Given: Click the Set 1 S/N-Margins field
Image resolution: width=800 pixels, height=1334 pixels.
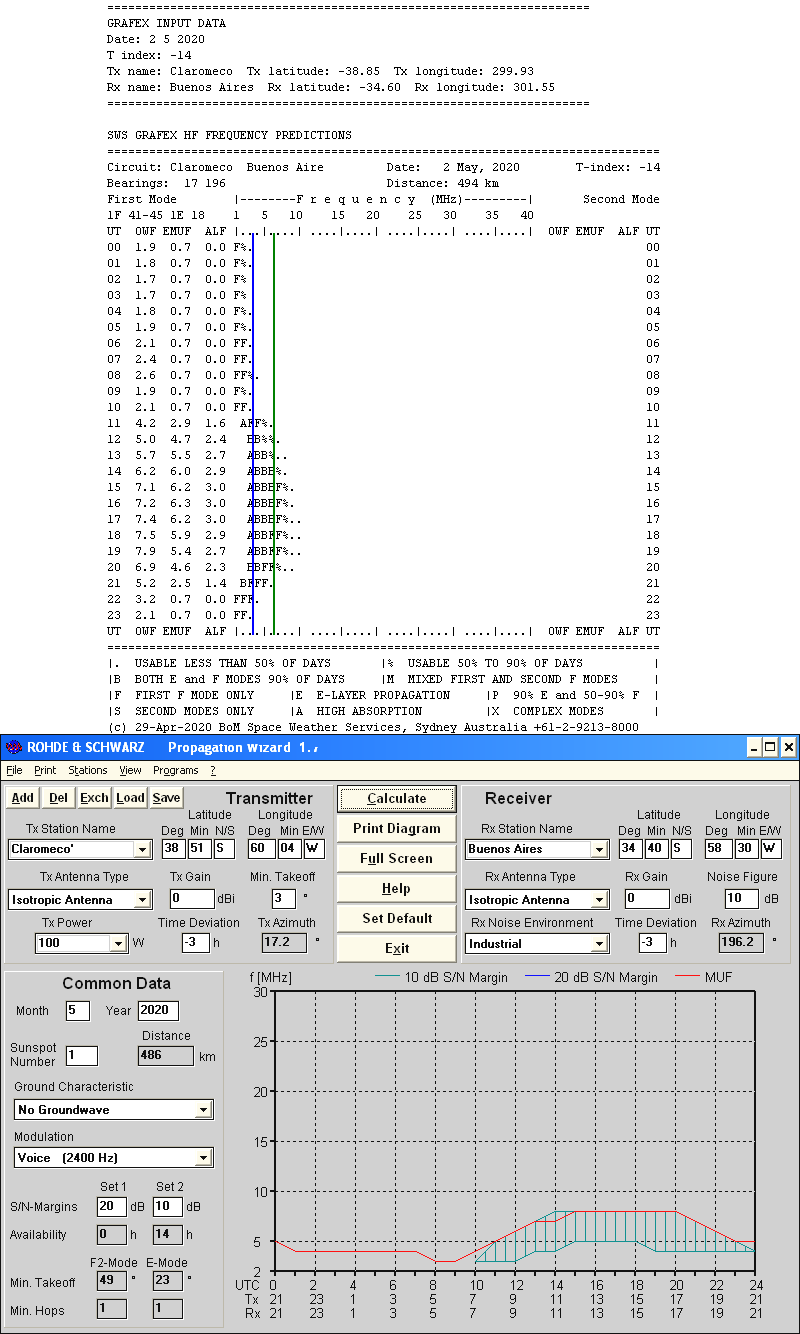Looking at the screenshot, I should pos(111,1207).
